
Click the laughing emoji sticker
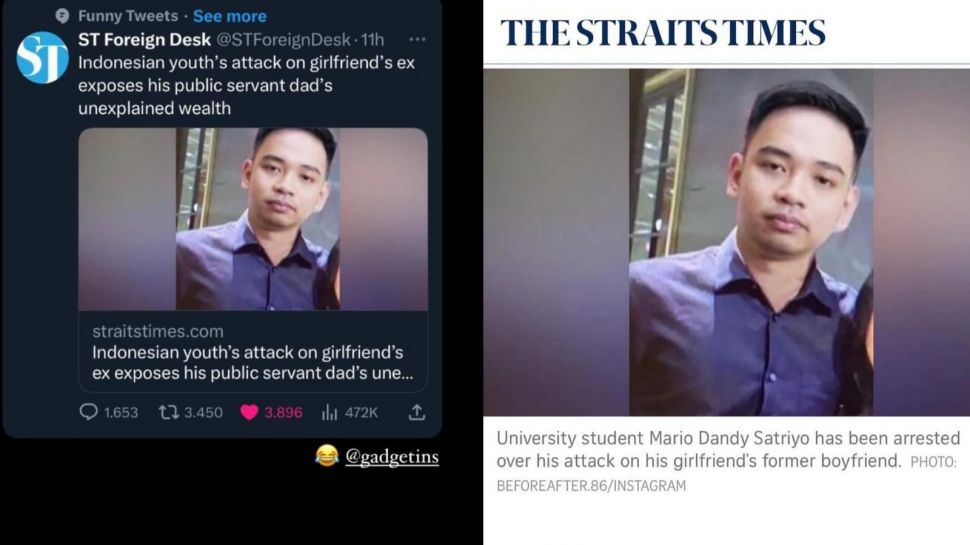(x=327, y=456)
